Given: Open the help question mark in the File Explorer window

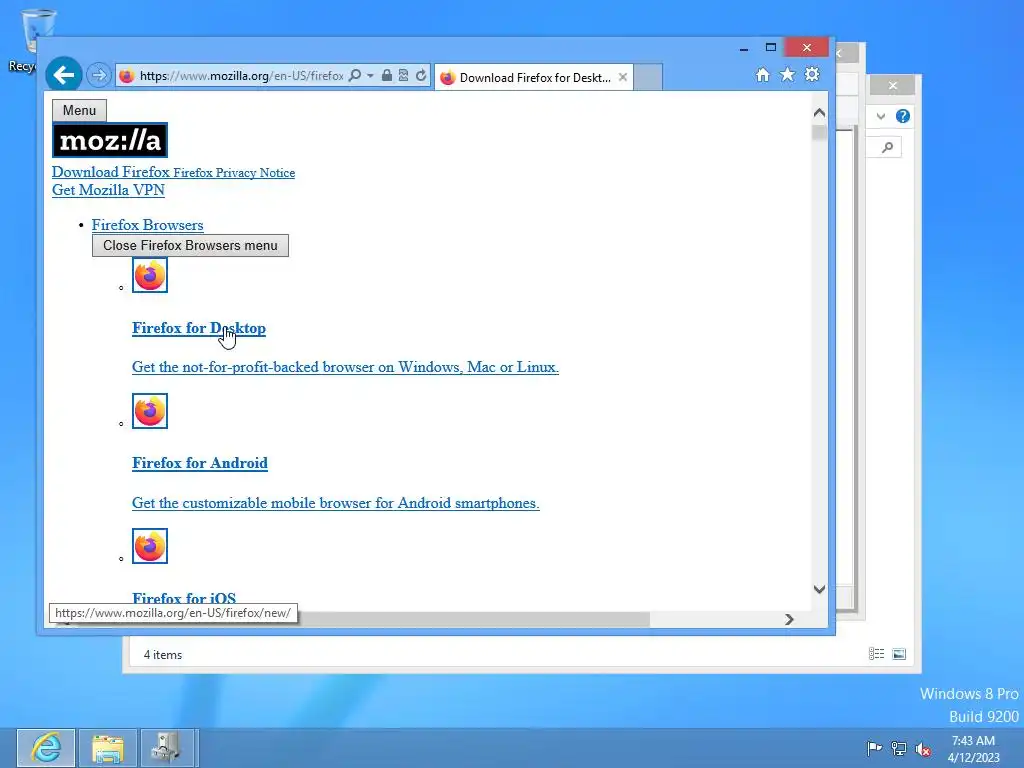Looking at the screenshot, I should pyautogui.click(x=903, y=116).
